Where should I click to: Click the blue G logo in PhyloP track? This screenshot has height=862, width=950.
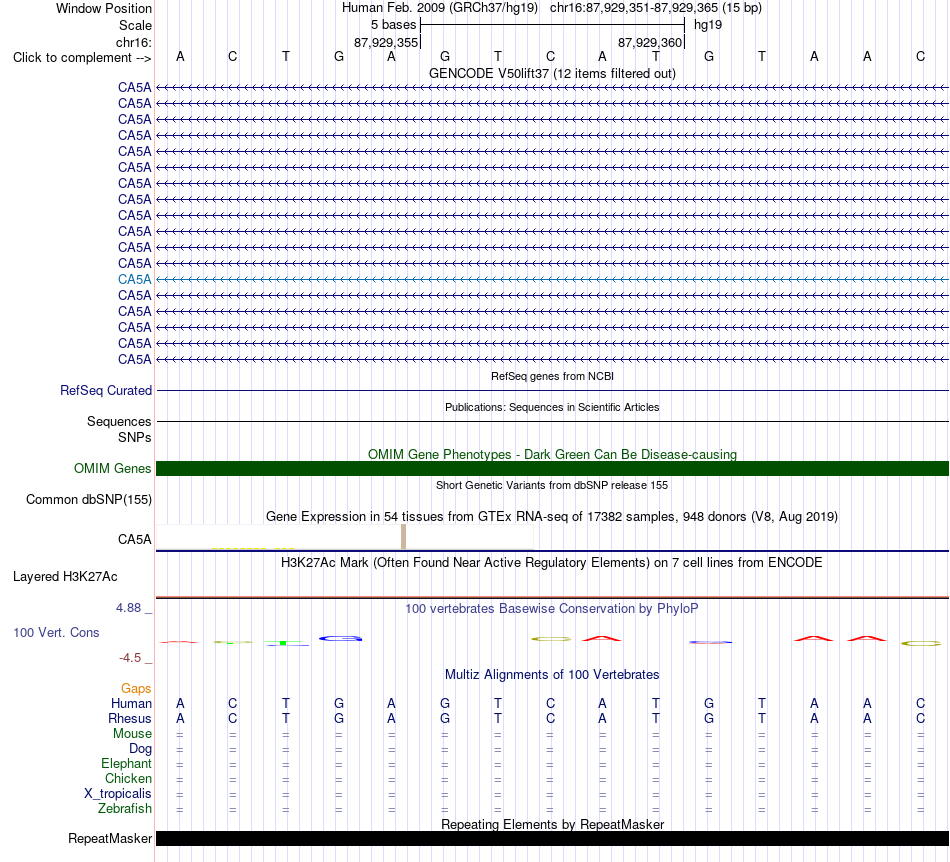[340, 638]
